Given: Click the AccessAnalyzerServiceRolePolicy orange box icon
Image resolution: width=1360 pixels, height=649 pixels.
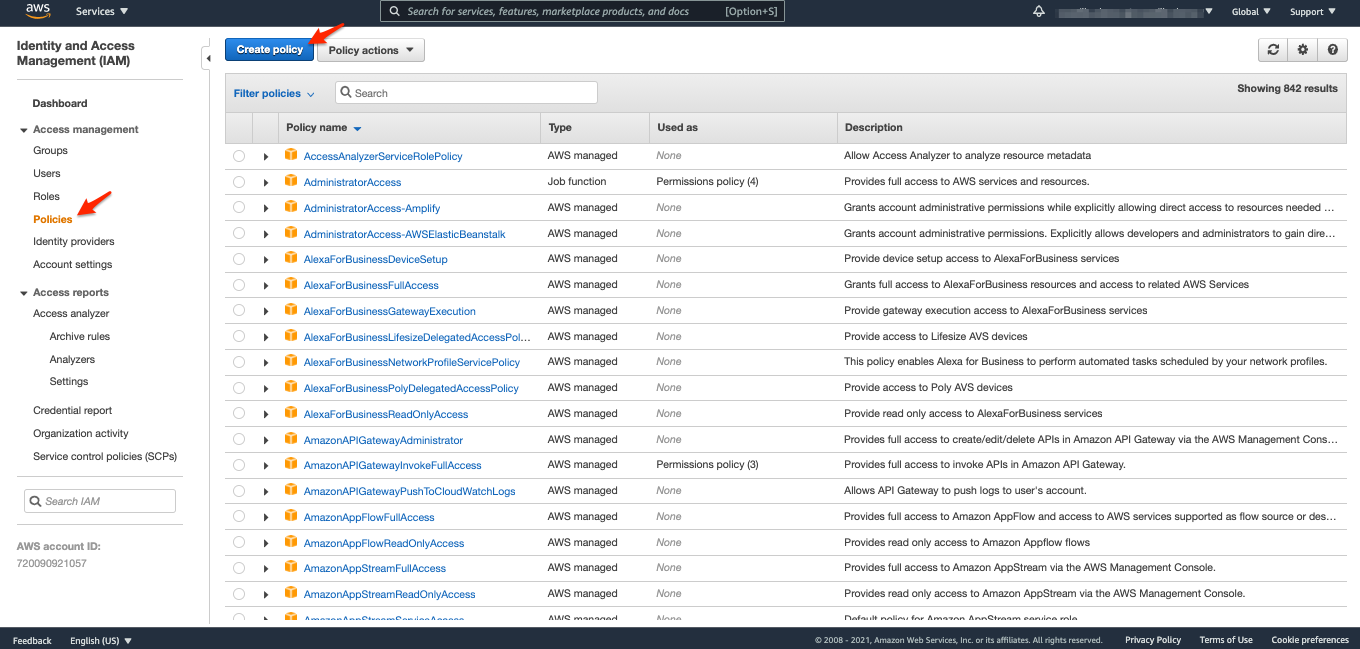Looking at the screenshot, I should (x=291, y=155).
